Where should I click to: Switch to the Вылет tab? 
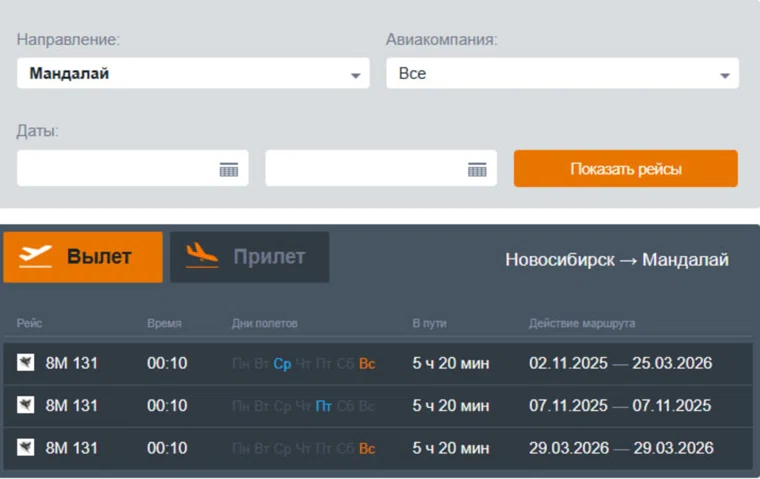(x=83, y=257)
